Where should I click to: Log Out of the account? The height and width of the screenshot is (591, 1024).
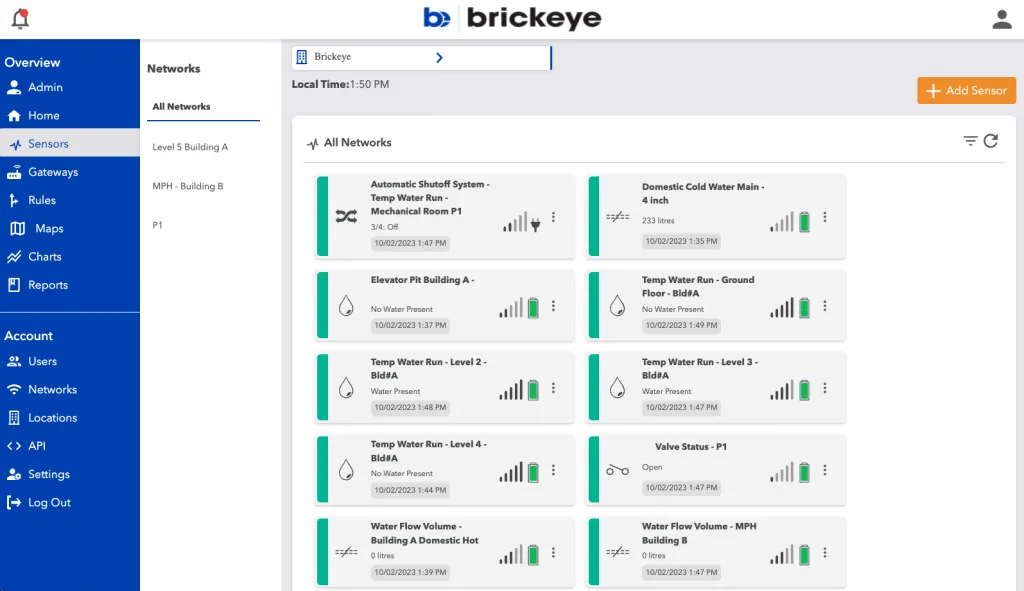pyautogui.click(x=70, y=502)
